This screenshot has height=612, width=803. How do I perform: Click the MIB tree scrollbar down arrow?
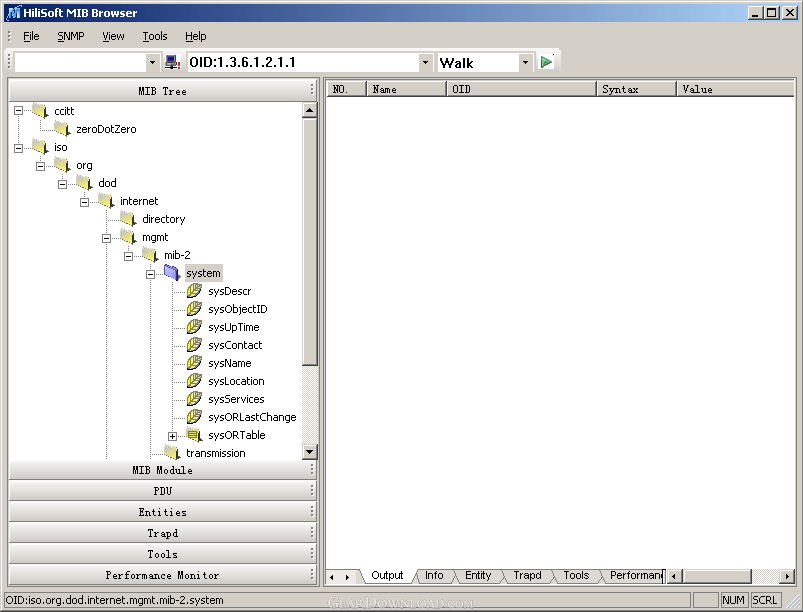[x=309, y=452]
